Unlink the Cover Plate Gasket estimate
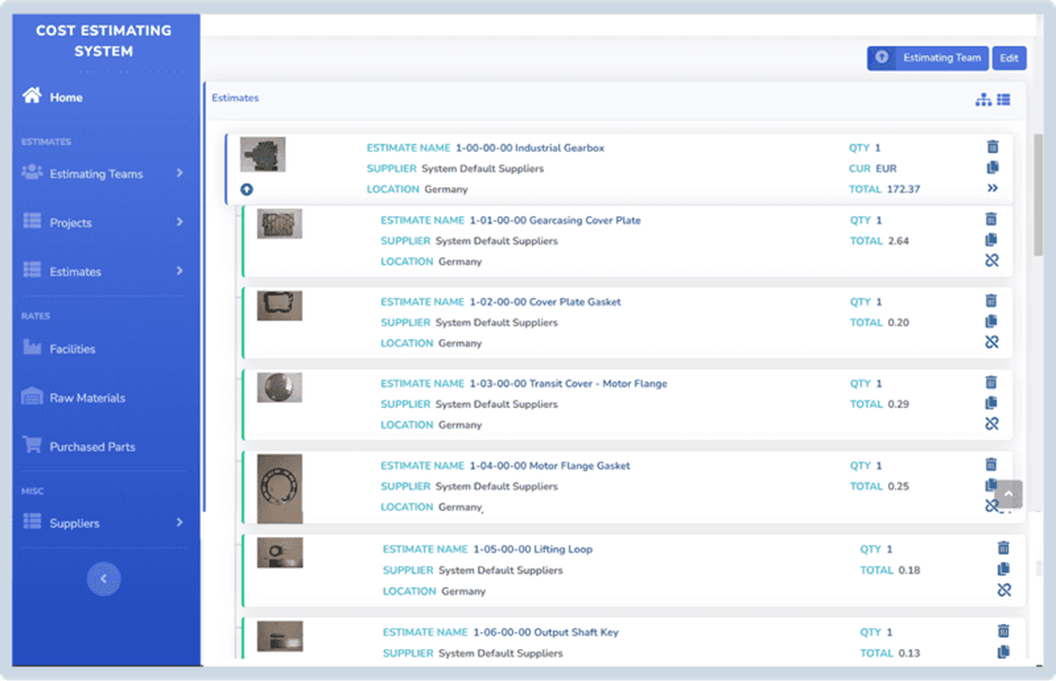The width and height of the screenshot is (1056, 681). 992,342
